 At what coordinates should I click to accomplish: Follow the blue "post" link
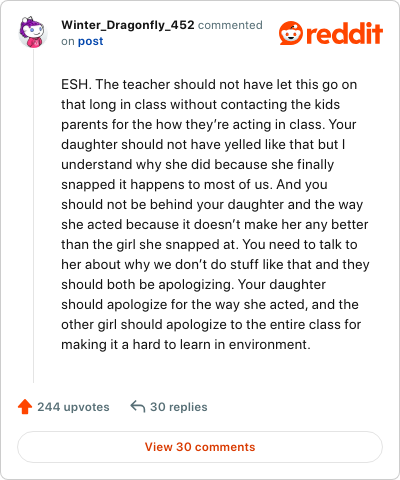[x=90, y=41]
